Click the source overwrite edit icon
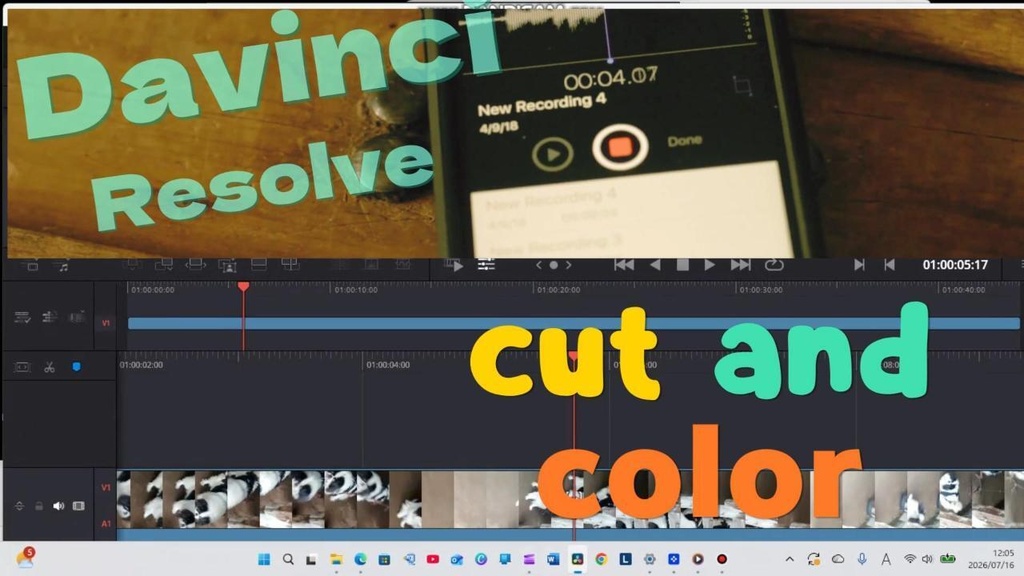1024x576 pixels. tap(290, 264)
